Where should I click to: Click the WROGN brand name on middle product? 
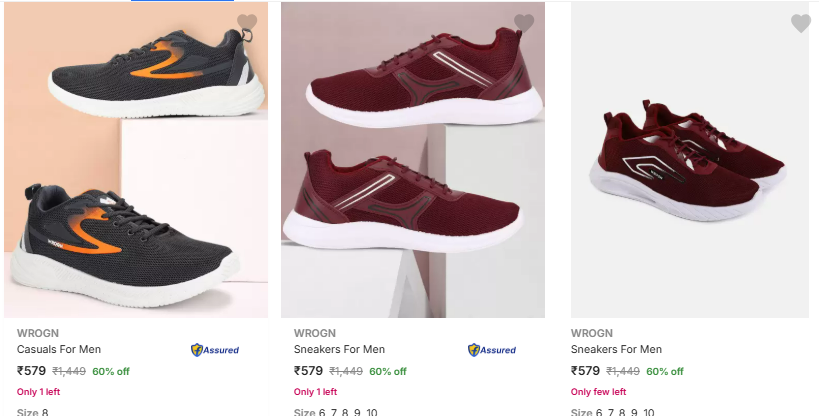coord(314,333)
